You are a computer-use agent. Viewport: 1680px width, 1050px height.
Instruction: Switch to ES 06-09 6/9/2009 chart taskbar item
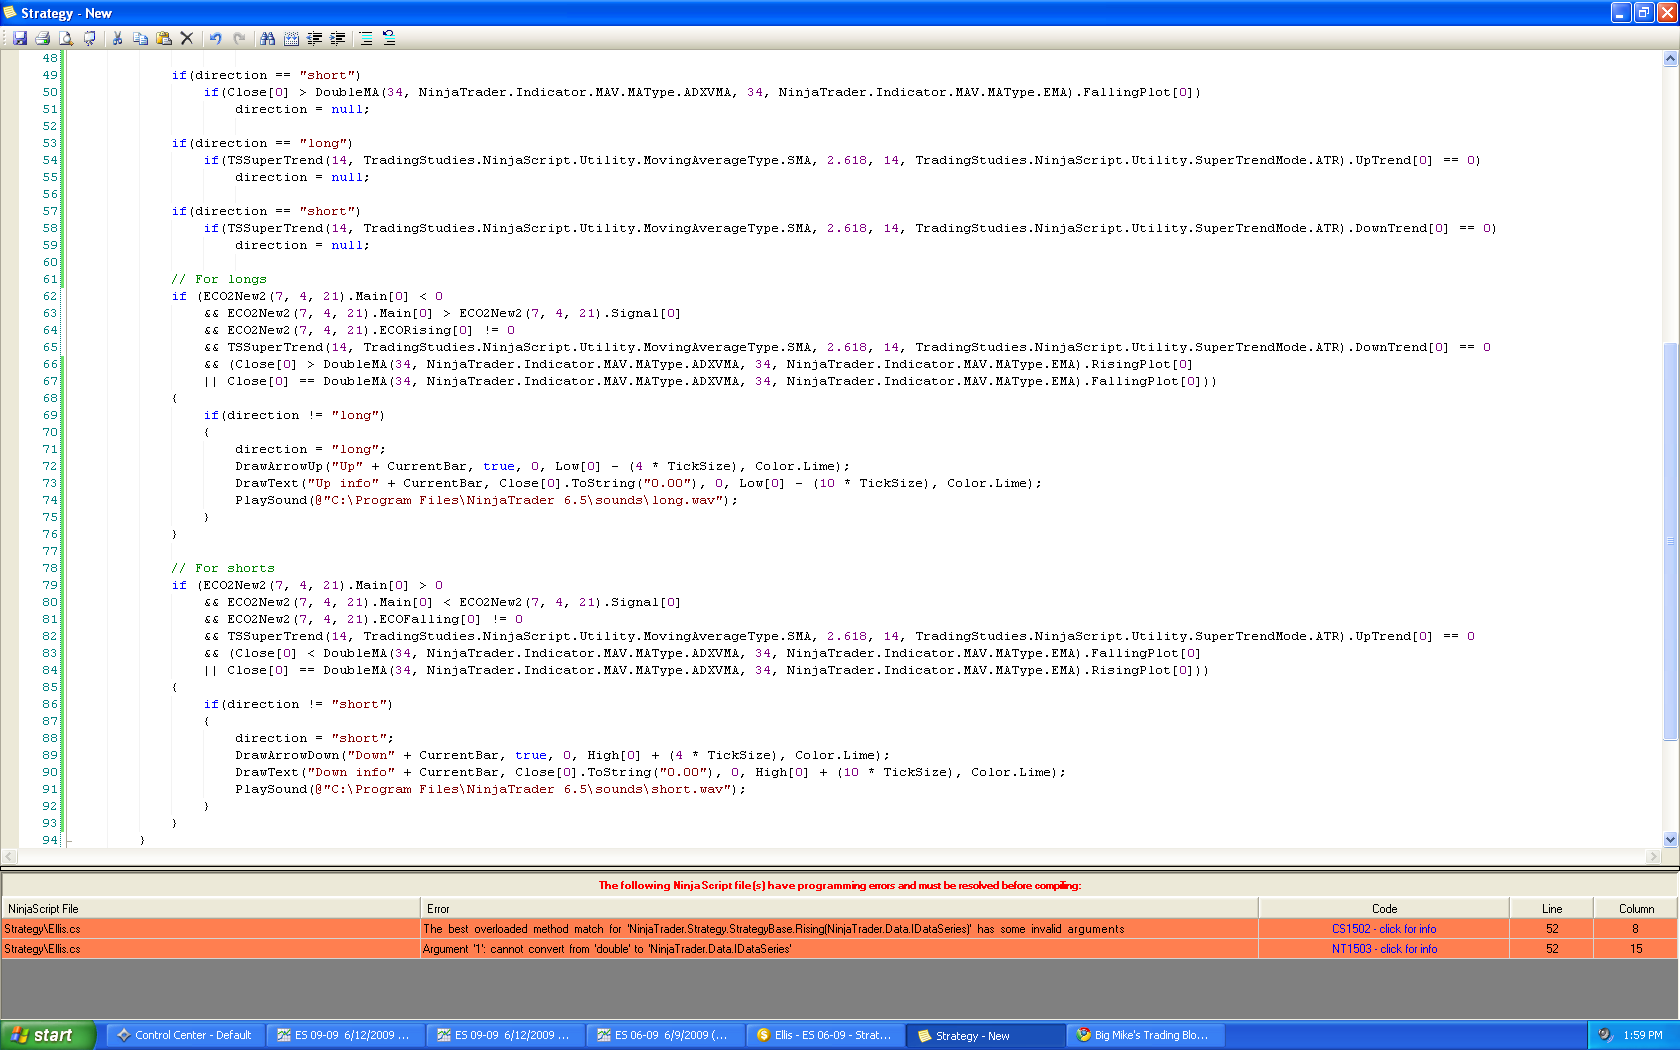tap(664, 1035)
